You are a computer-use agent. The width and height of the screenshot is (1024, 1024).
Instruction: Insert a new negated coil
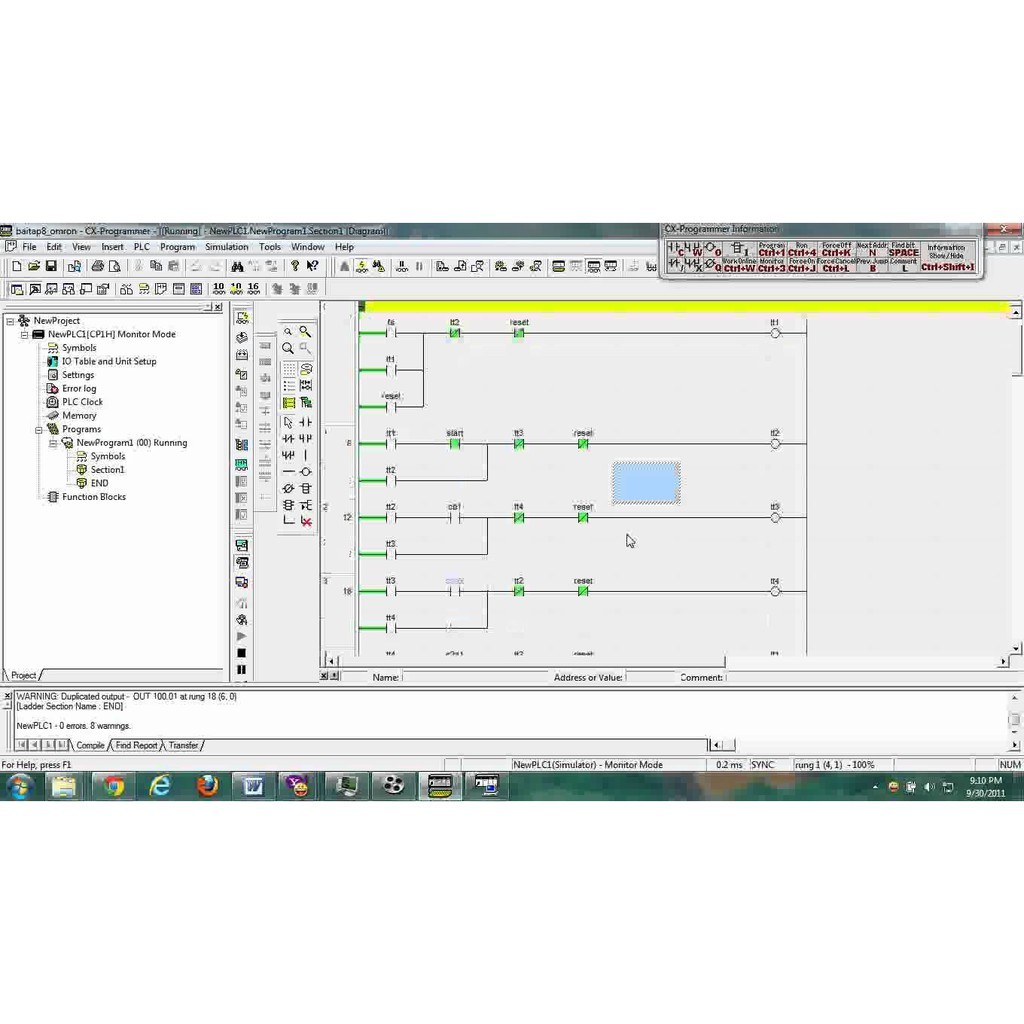[x=288, y=488]
